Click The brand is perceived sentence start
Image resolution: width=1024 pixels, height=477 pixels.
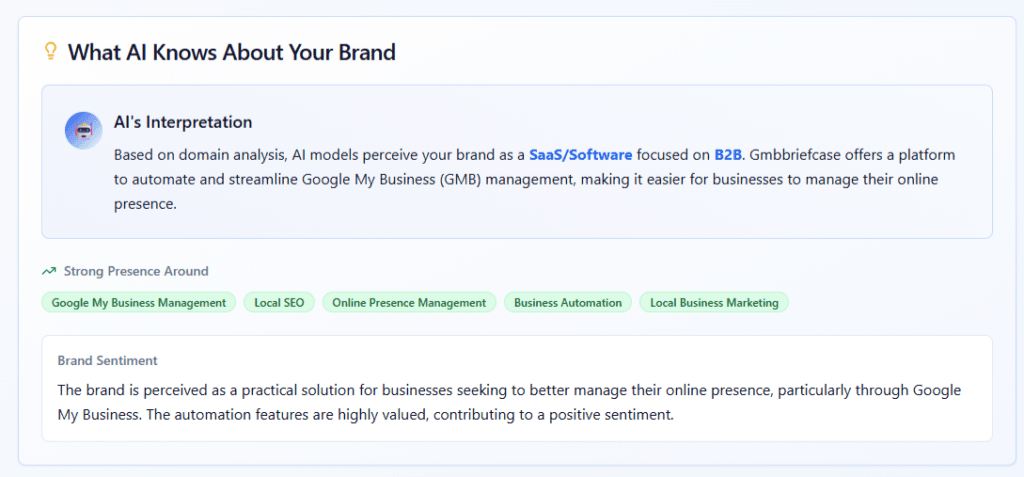point(125,390)
